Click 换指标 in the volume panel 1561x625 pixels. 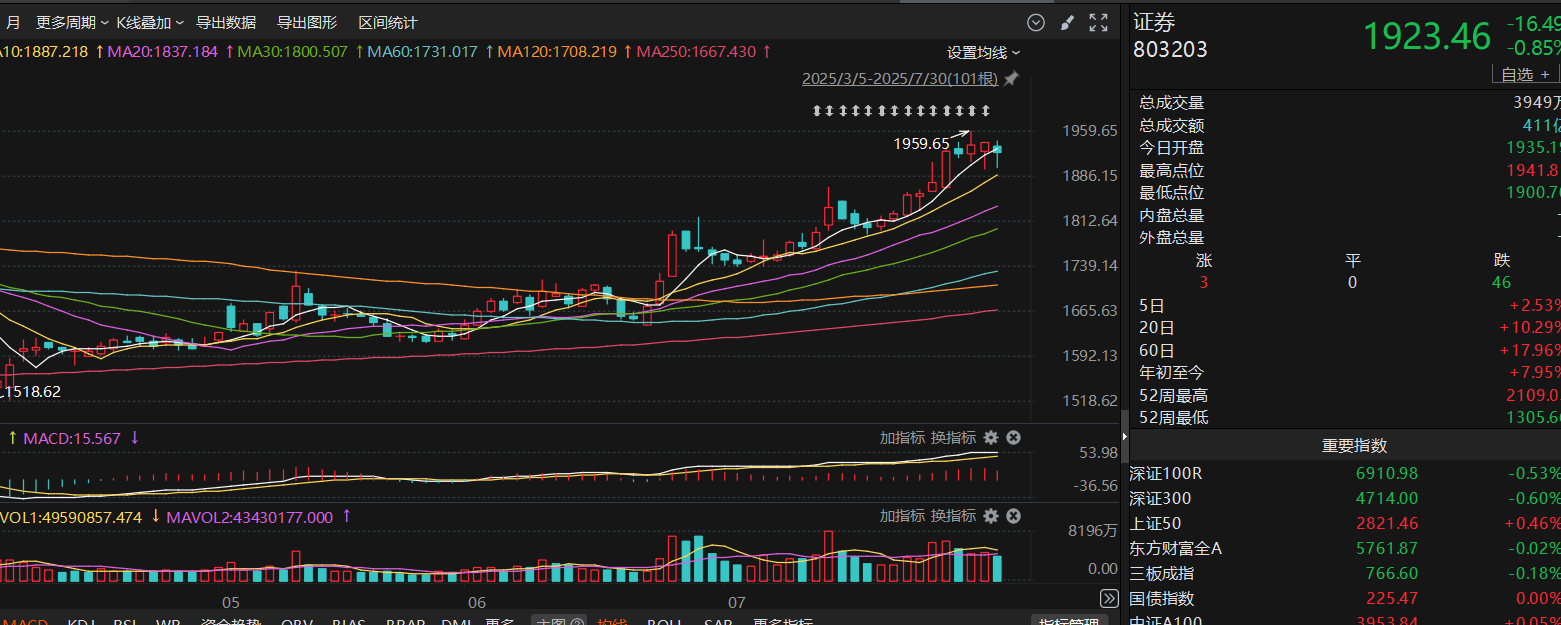pyautogui.click(x=954, y=516)
